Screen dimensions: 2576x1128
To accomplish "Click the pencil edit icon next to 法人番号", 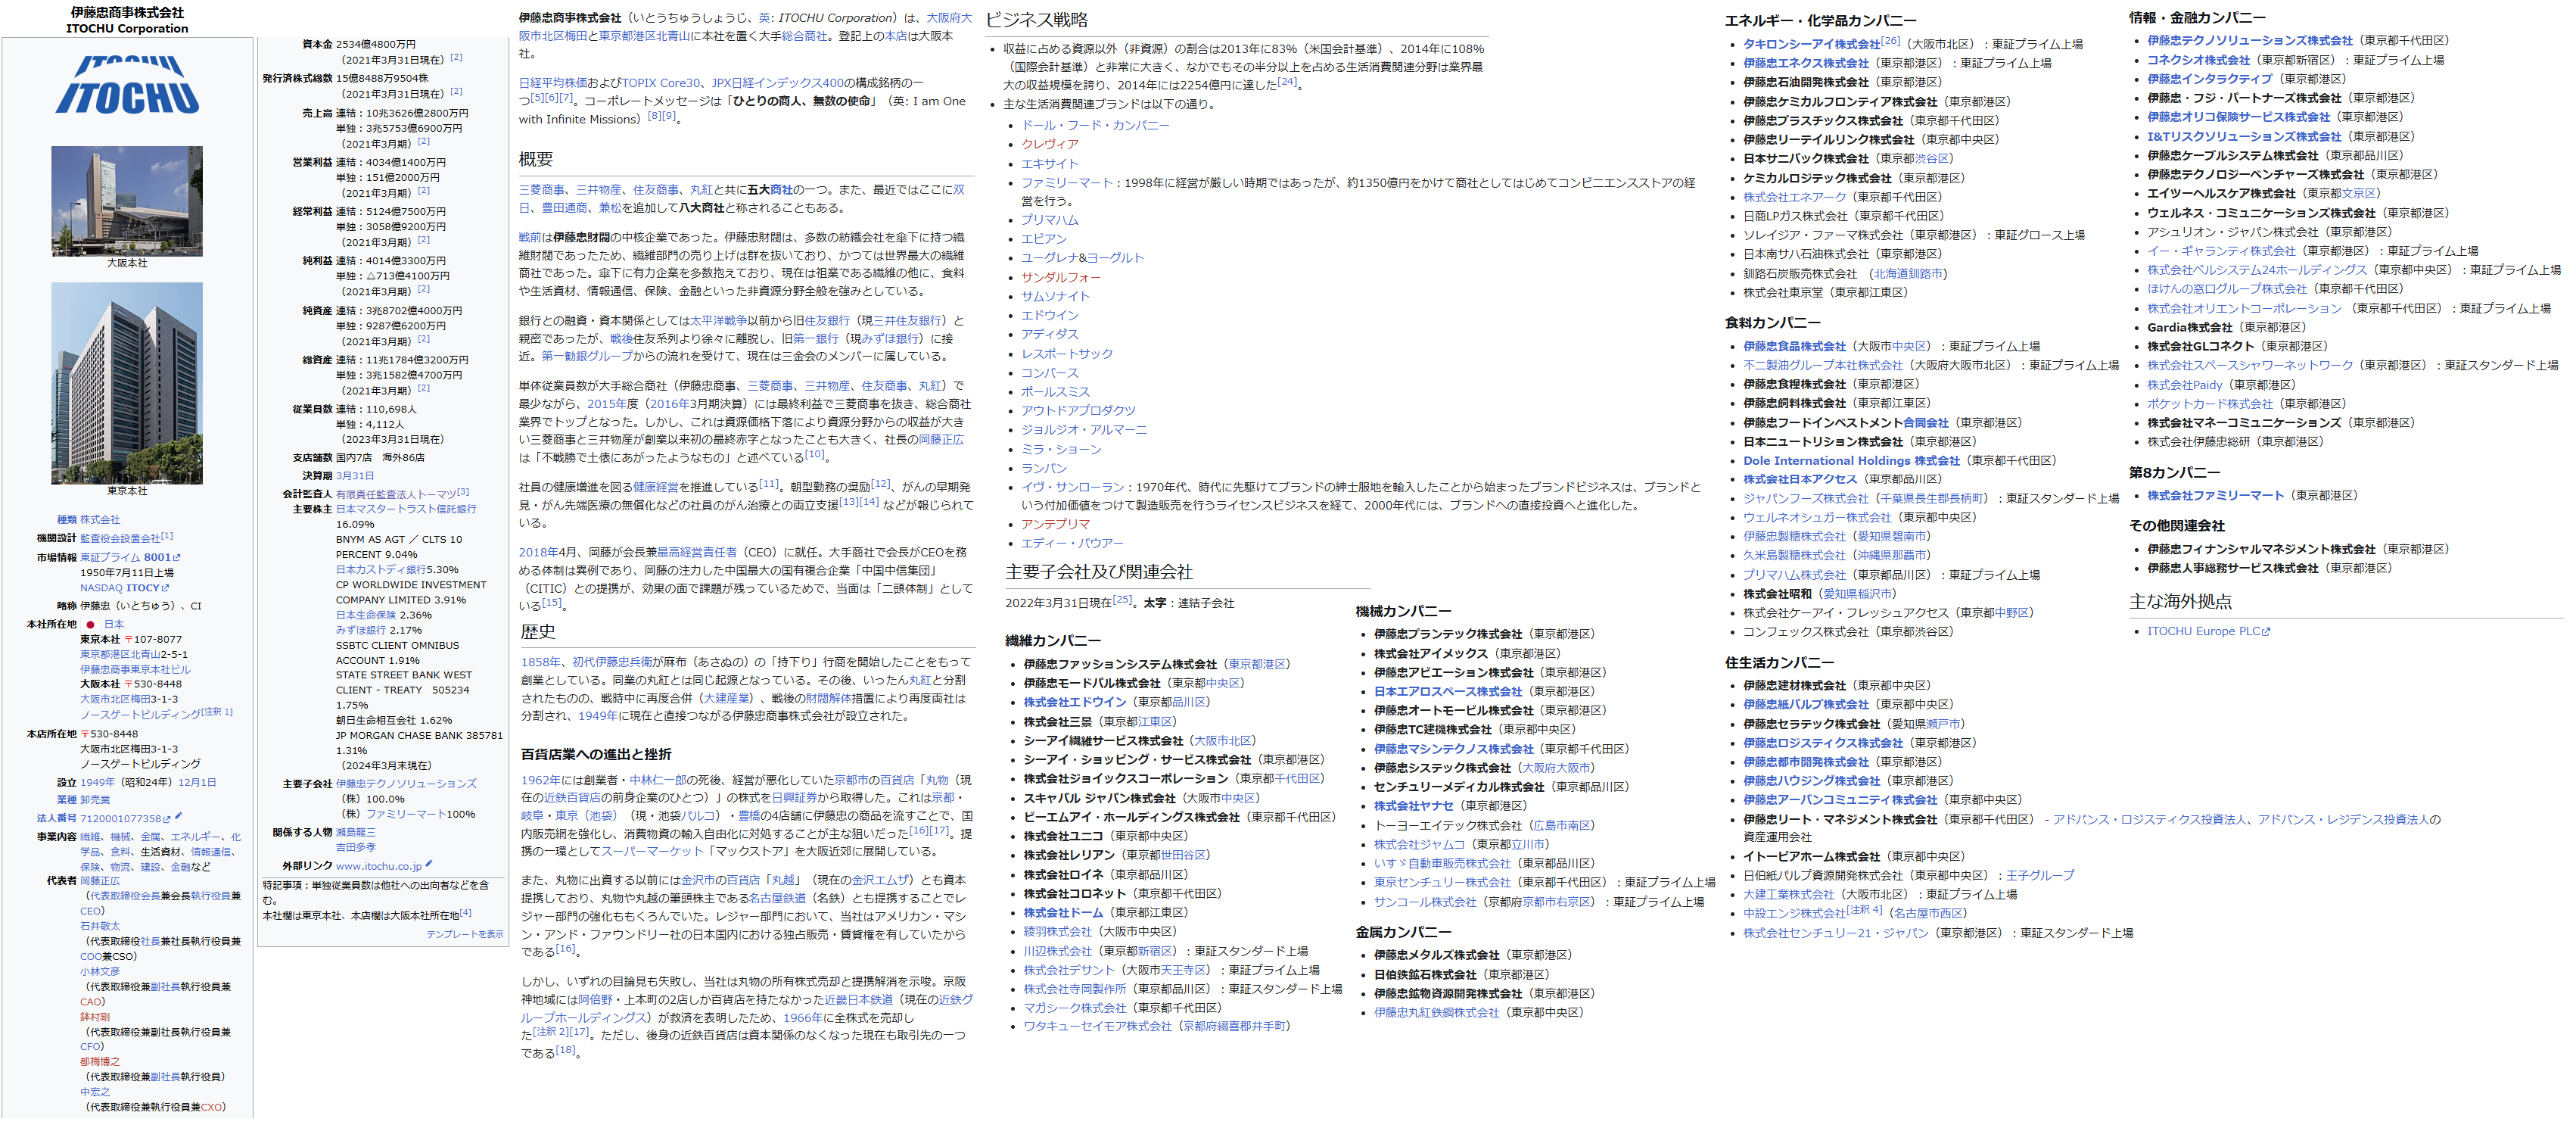I will tap(178, 817).
